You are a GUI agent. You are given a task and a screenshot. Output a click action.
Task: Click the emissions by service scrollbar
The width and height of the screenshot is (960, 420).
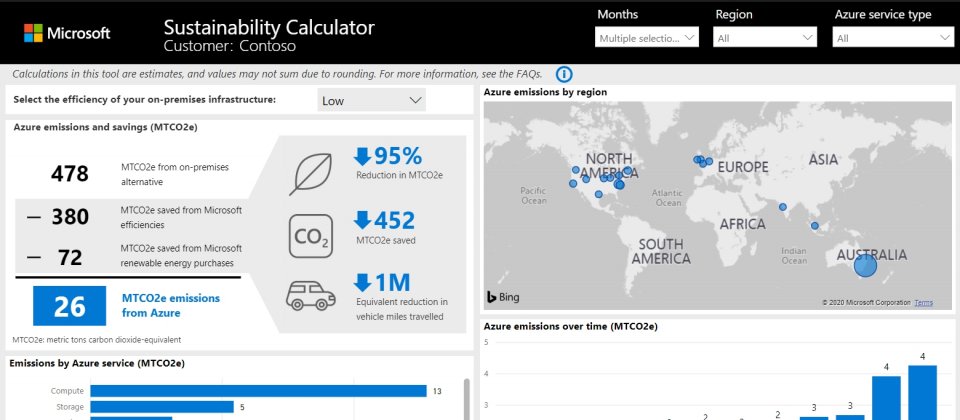click(467, 399)
